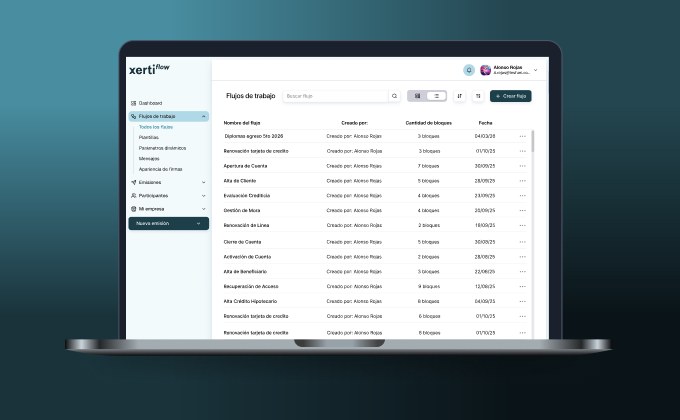
Task: Click the Buscar flujo search field
Action: coord(336,96)
